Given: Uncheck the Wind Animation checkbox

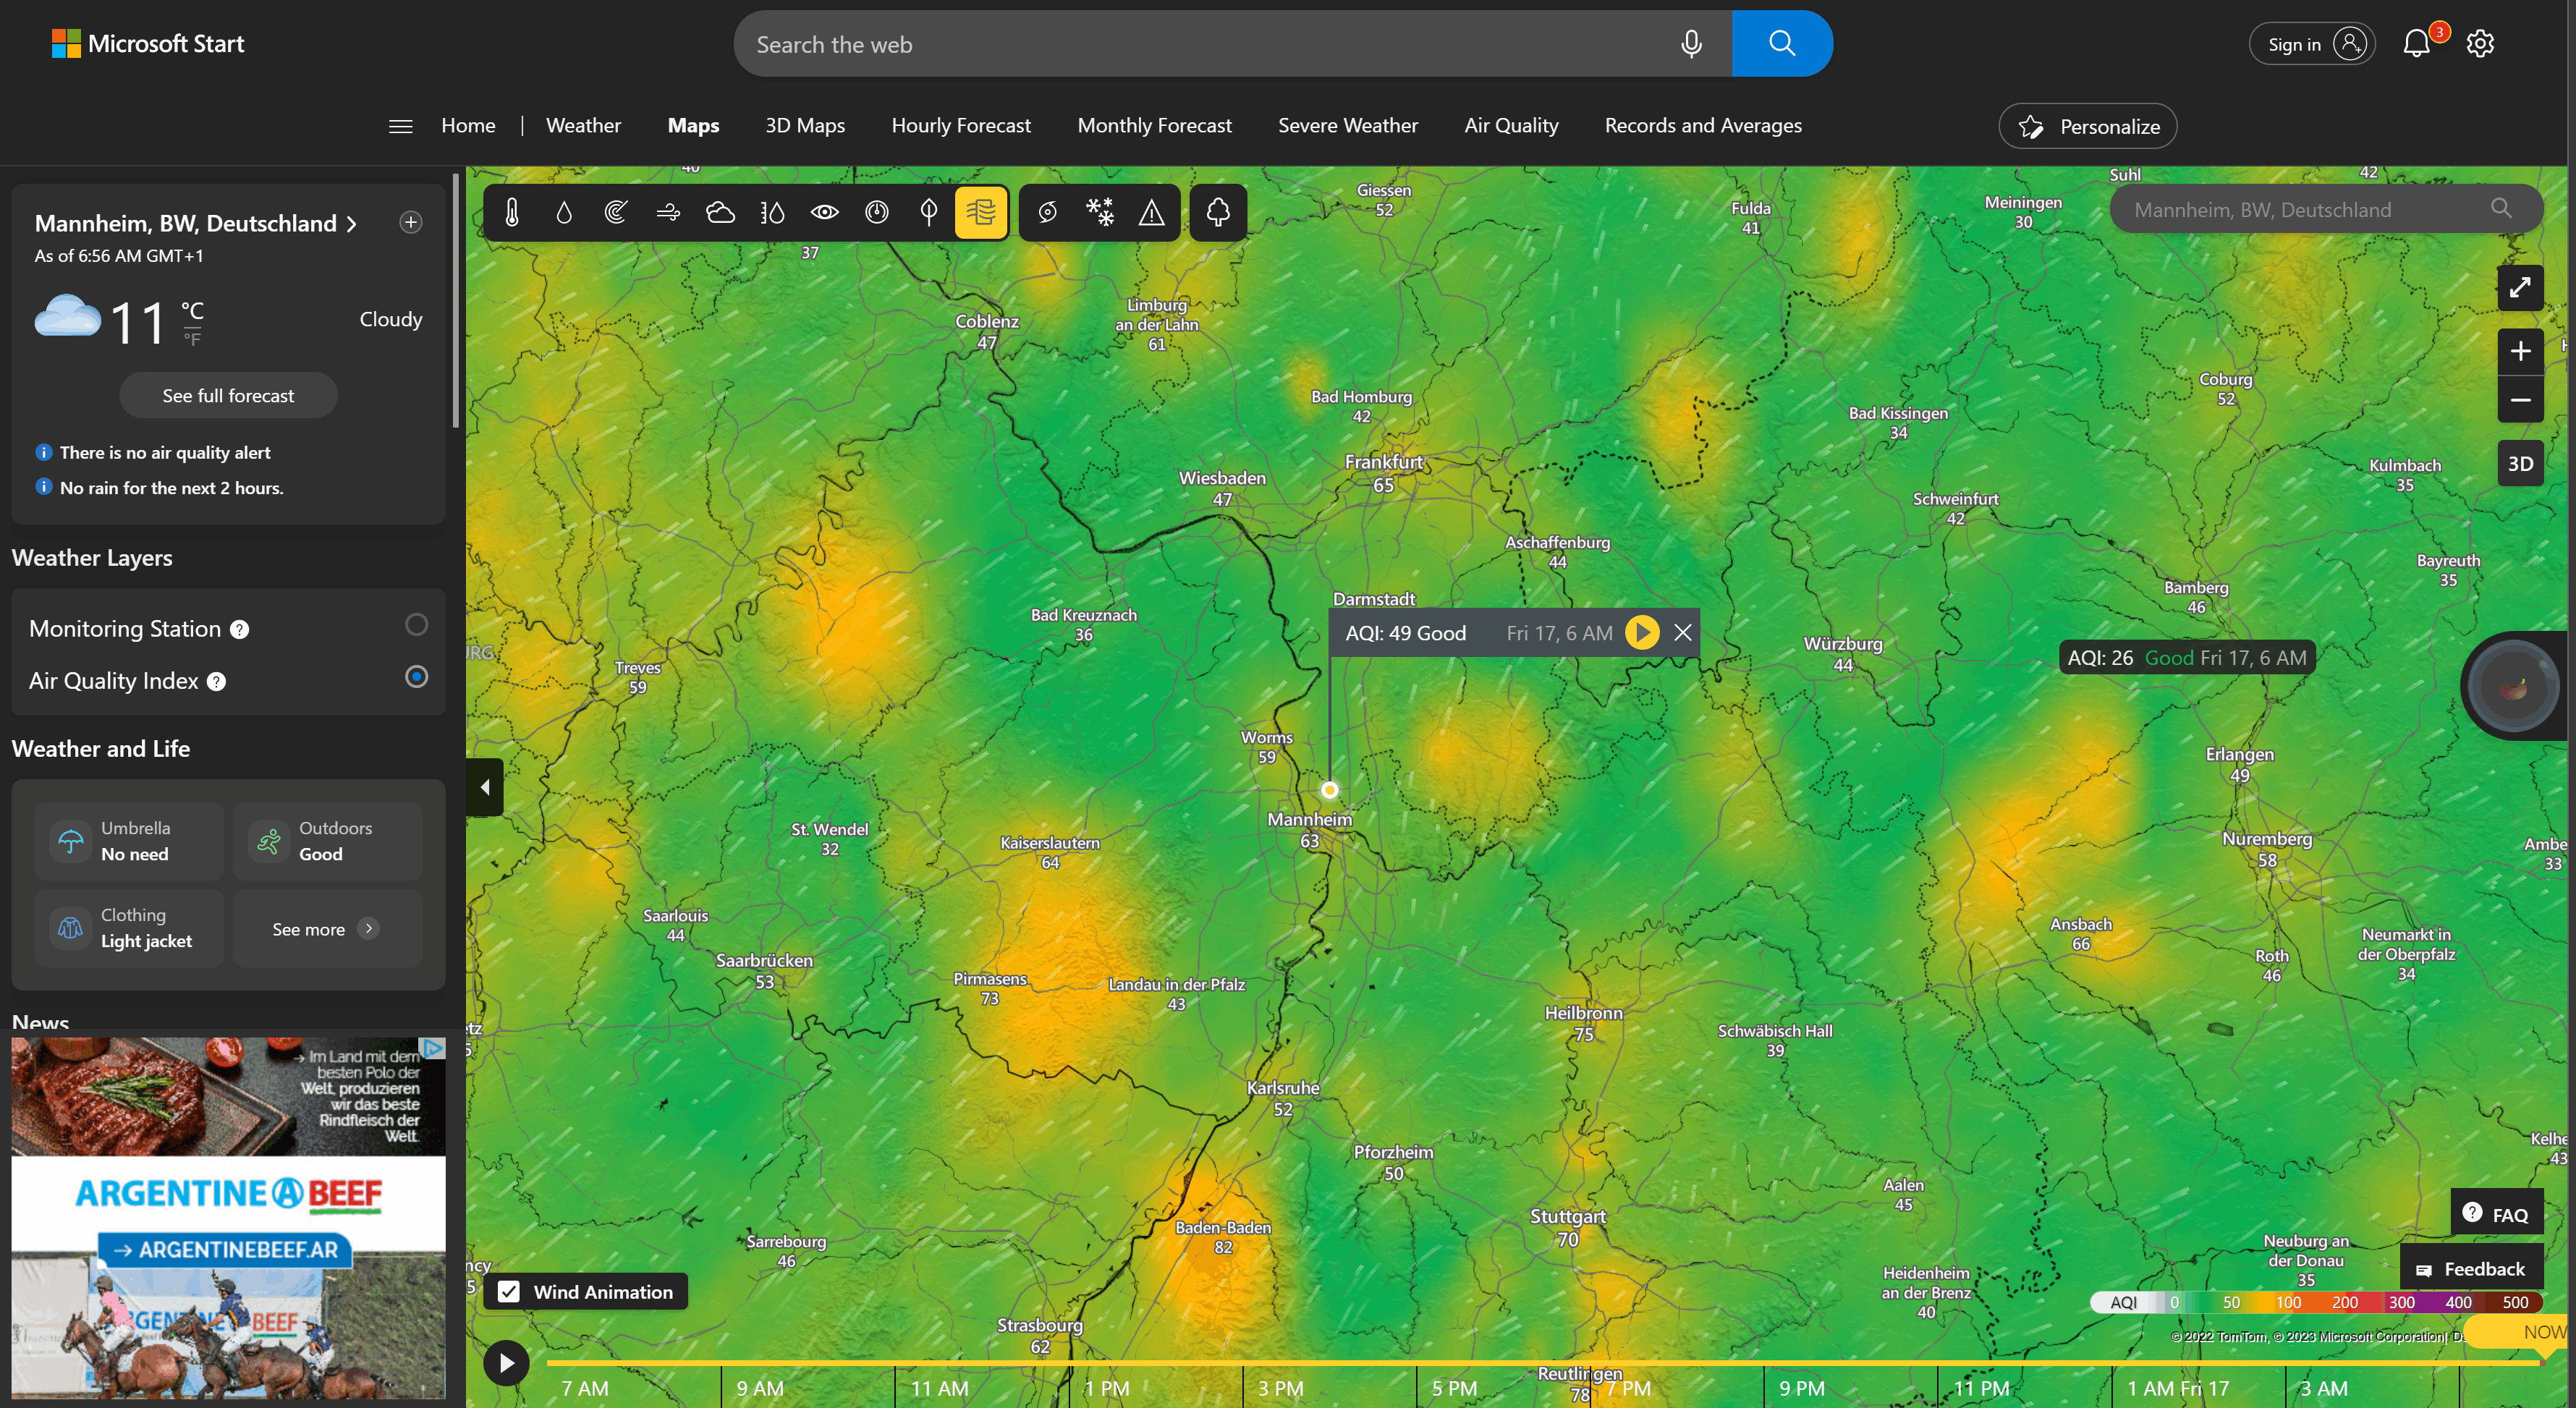Looking at the screenshot, I should (x=509, y=1291).
